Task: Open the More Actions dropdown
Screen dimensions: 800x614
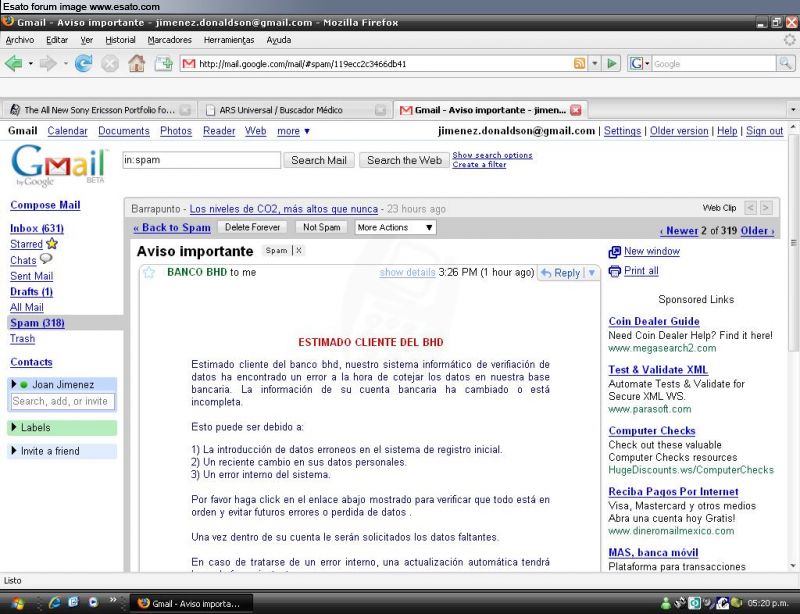Action: pyautogui.click(x=395, y=228)
